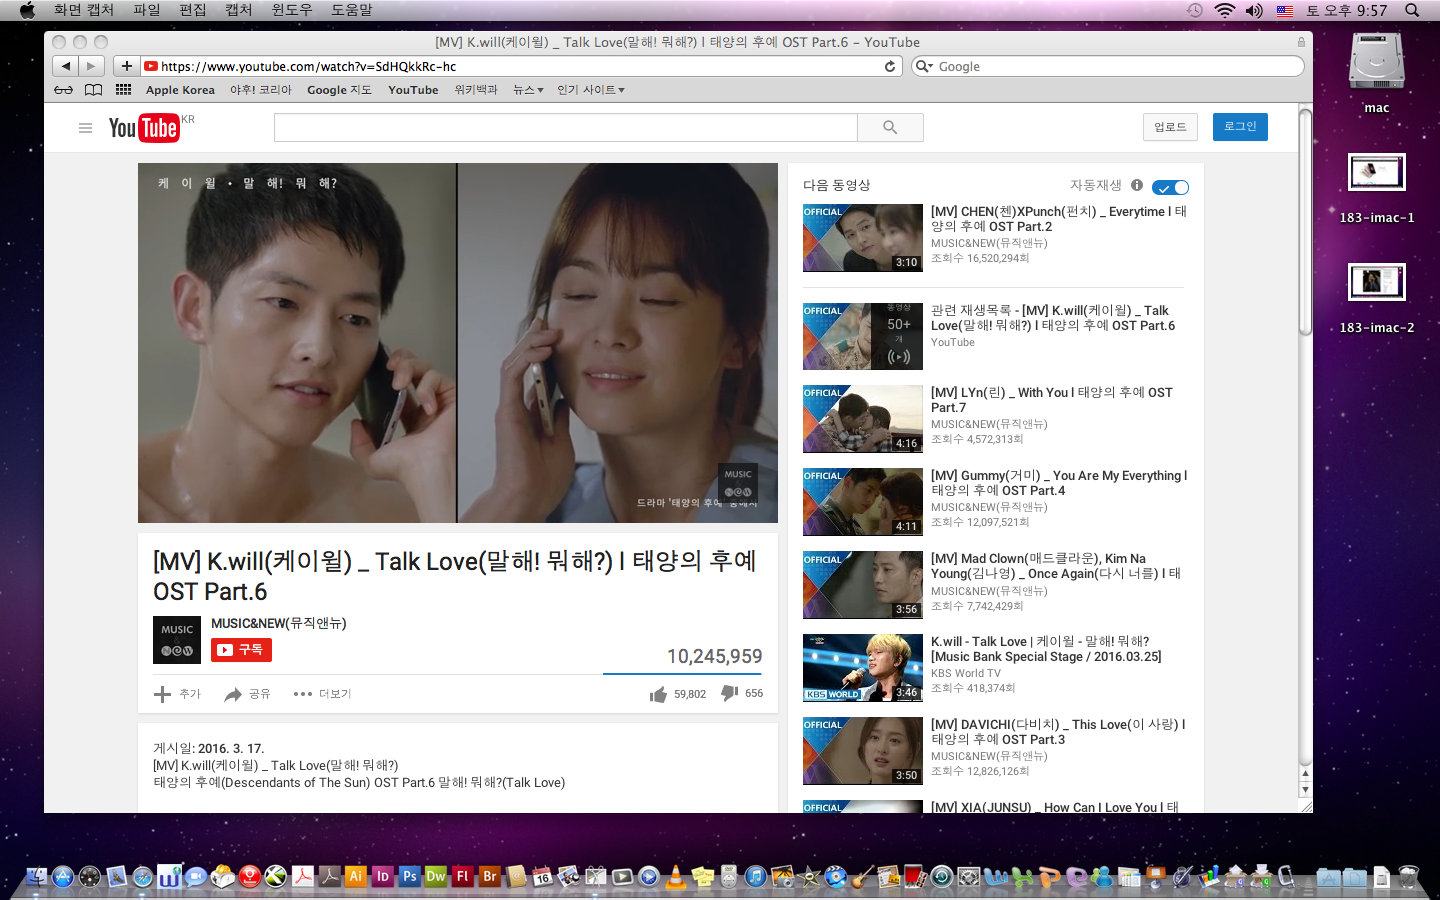Viewport: 1440px width, 900px height.
Task: Click the add to playlist plus icon
Action: [162, 694]
